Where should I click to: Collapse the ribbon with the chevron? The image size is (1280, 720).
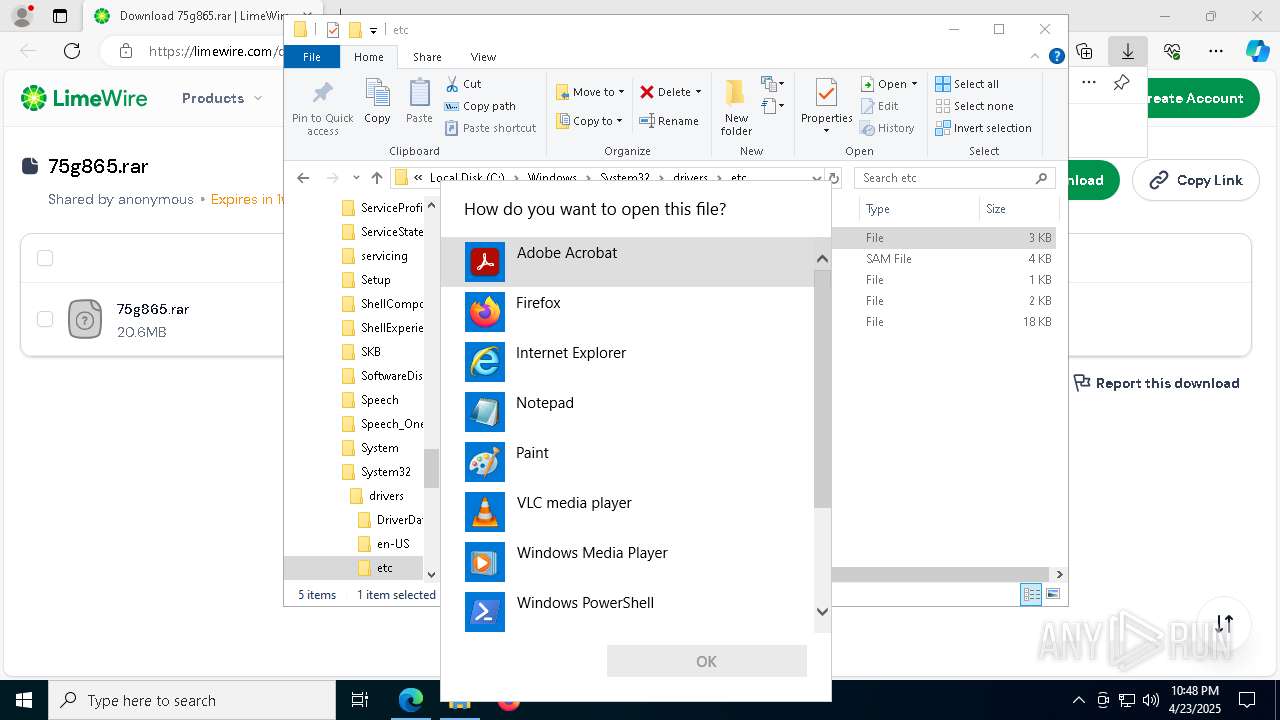pyautogui.click(x=1037, y=57)
